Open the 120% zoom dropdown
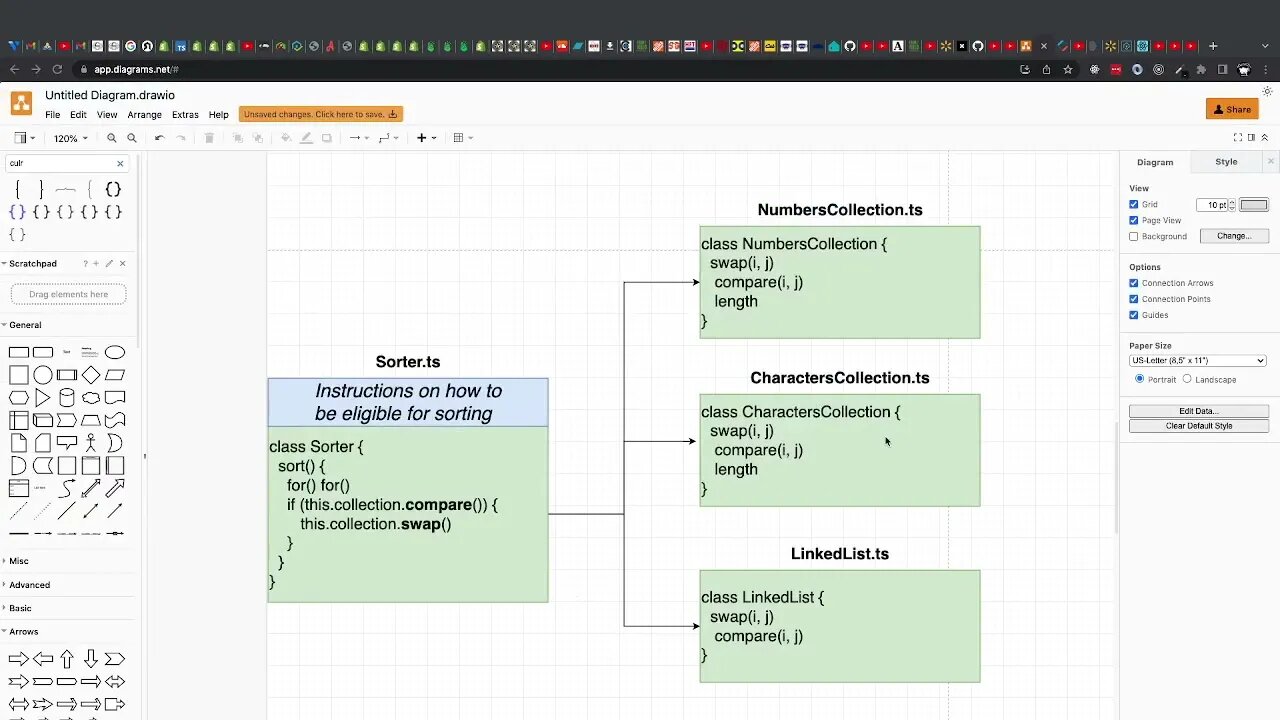The height and width of the screenshot is (720, 1280). [x=71, y=138]
